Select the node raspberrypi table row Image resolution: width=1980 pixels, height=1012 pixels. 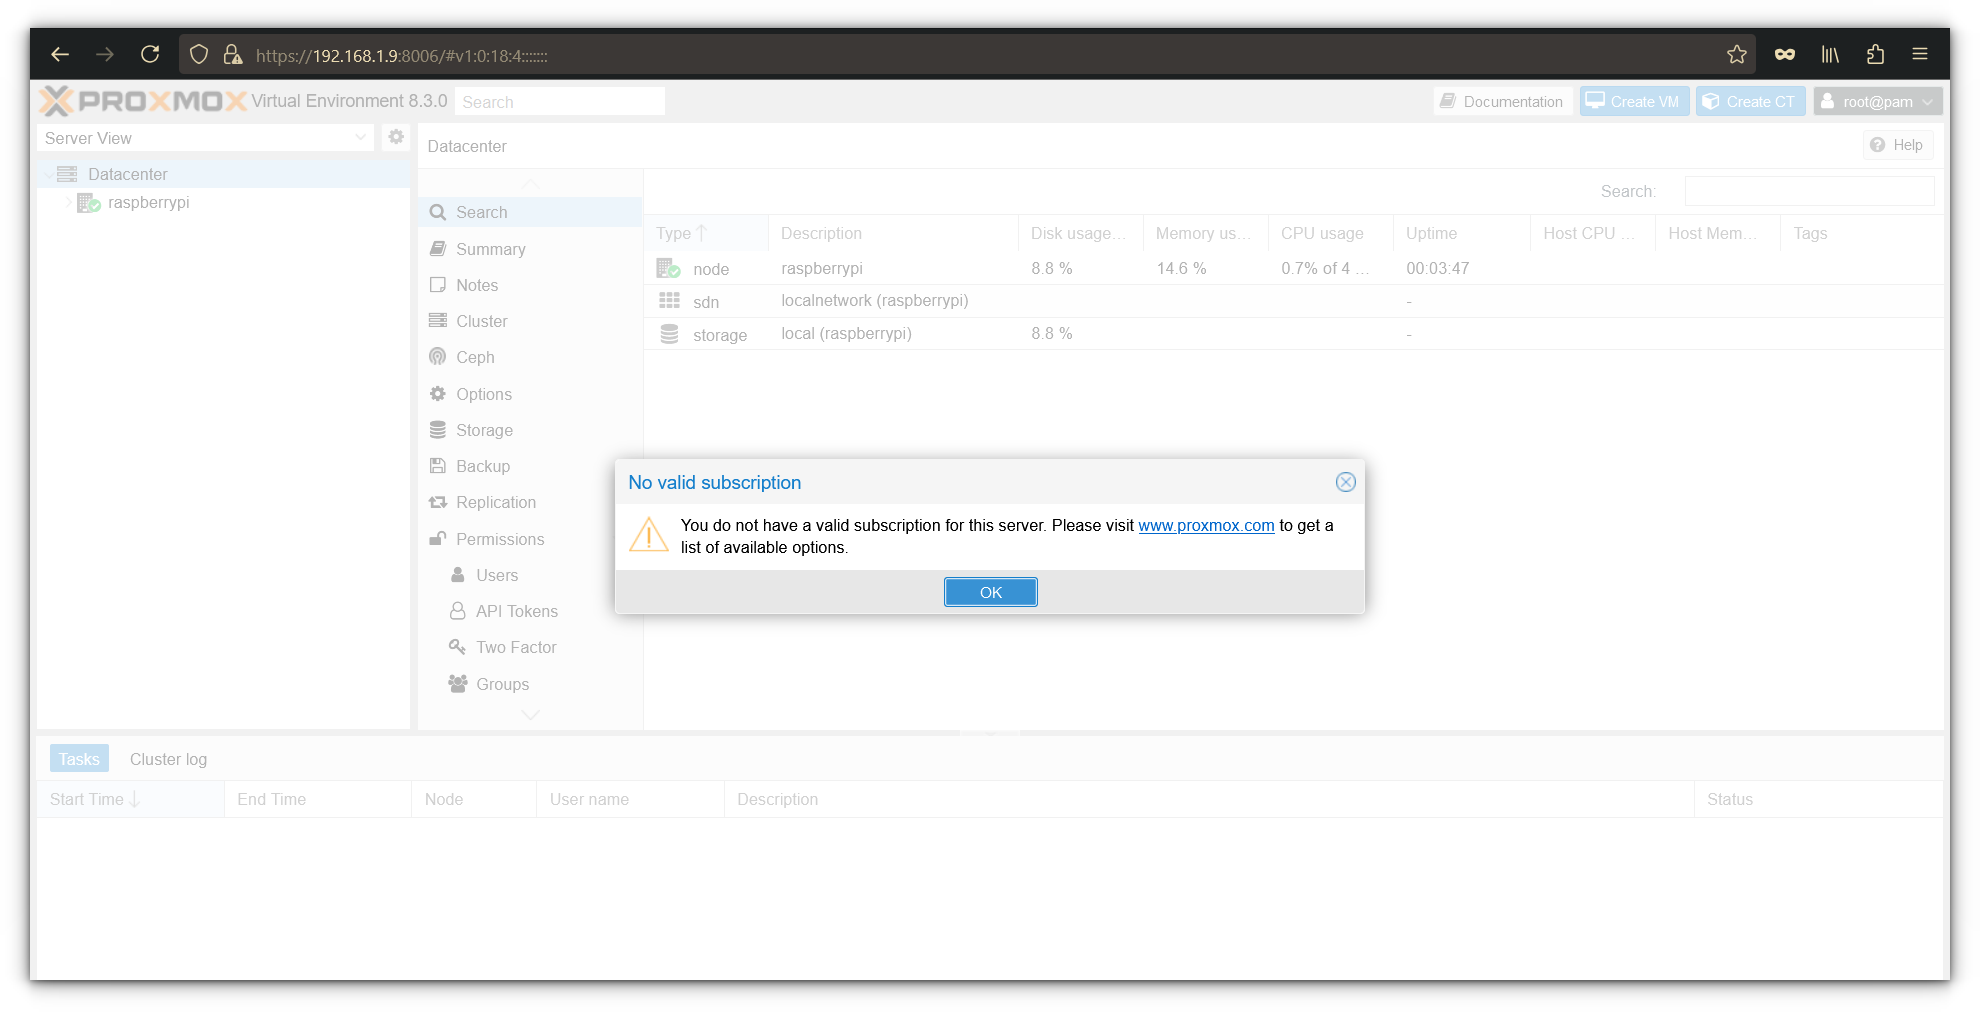[x=1294, y=268]
